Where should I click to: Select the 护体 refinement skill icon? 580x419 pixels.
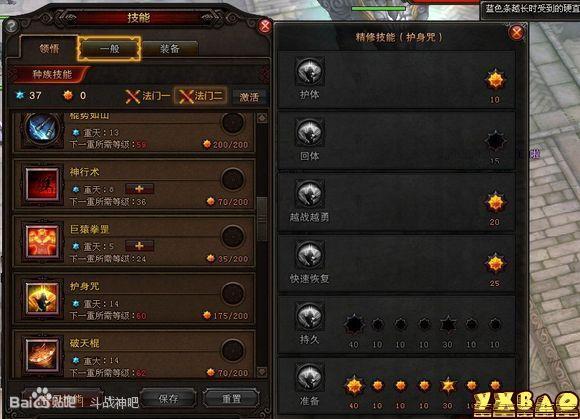tap(310, 71)
